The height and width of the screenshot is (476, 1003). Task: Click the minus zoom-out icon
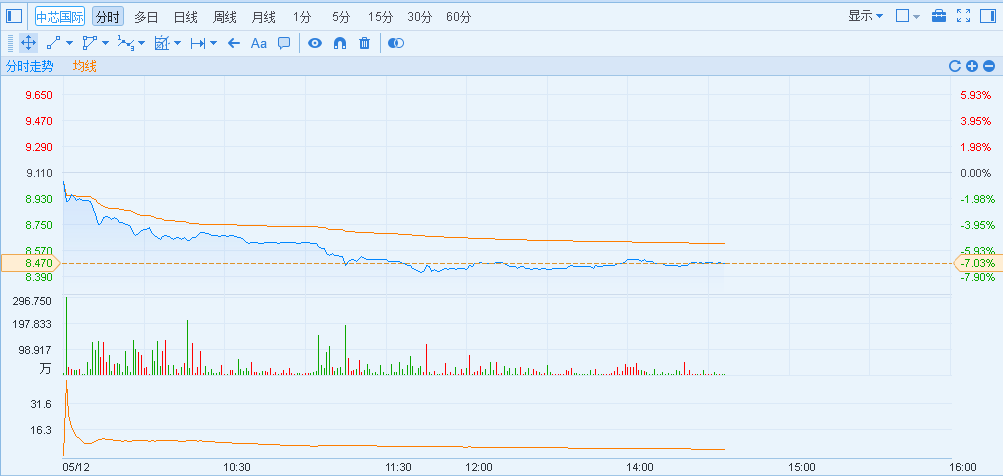pyautogui.click(x=989, y=66)
